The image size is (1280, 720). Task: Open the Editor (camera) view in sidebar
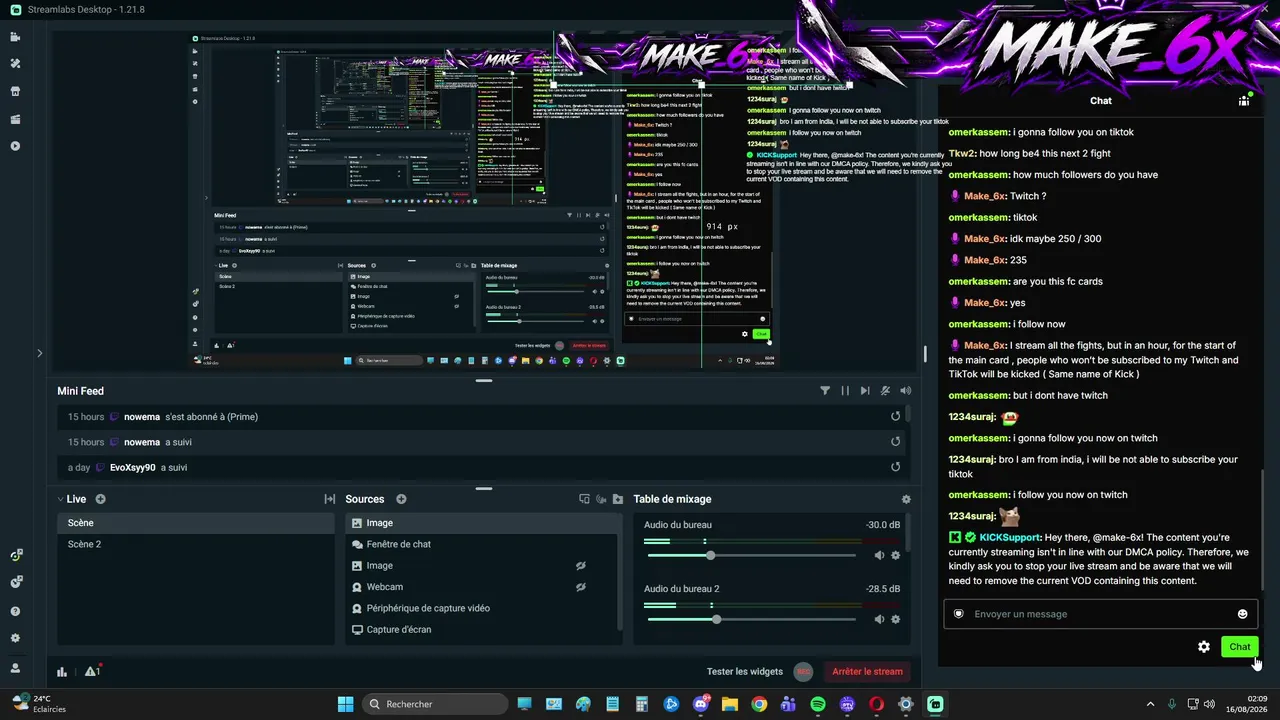click(x=15, y=37)
